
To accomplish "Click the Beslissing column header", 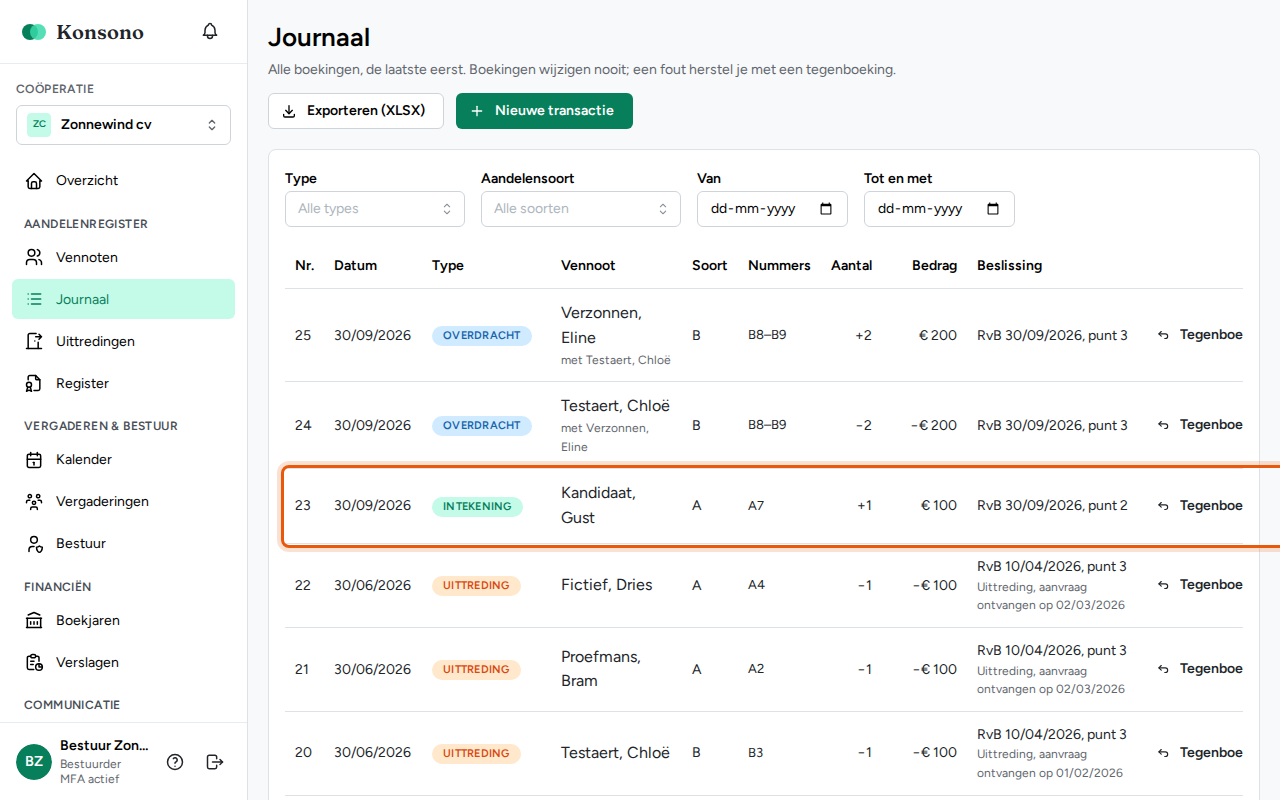I will click(x=1009, y=266).
